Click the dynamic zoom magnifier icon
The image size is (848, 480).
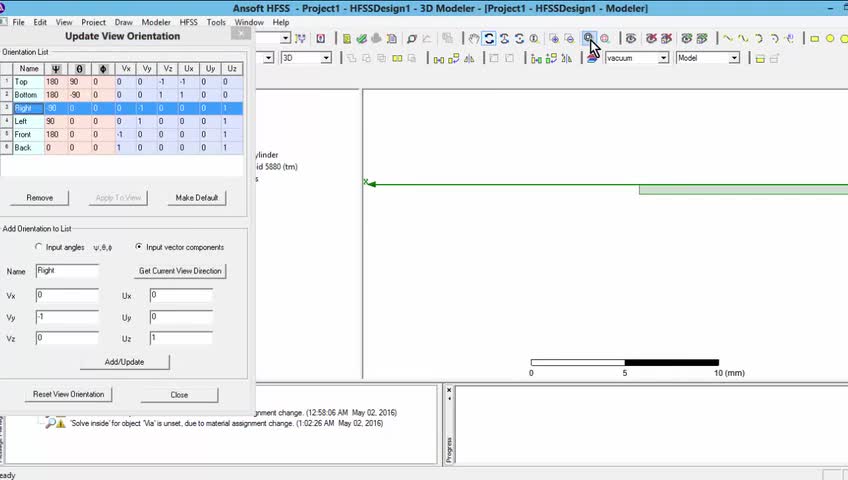[534, 39]
